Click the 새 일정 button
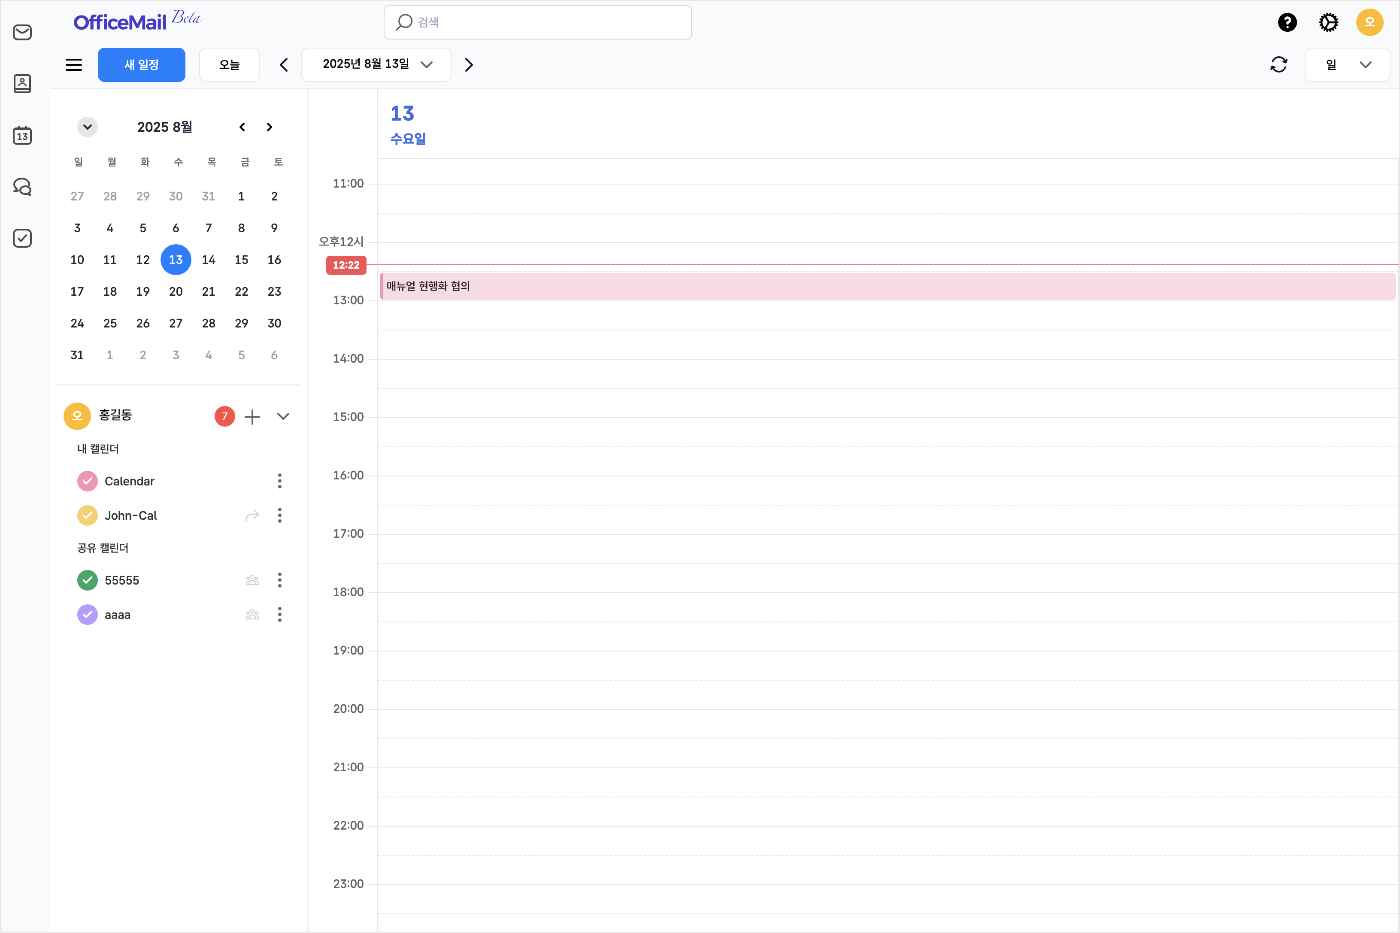The height and width of the screenshot is (933, 1400). tap(142, 65)
